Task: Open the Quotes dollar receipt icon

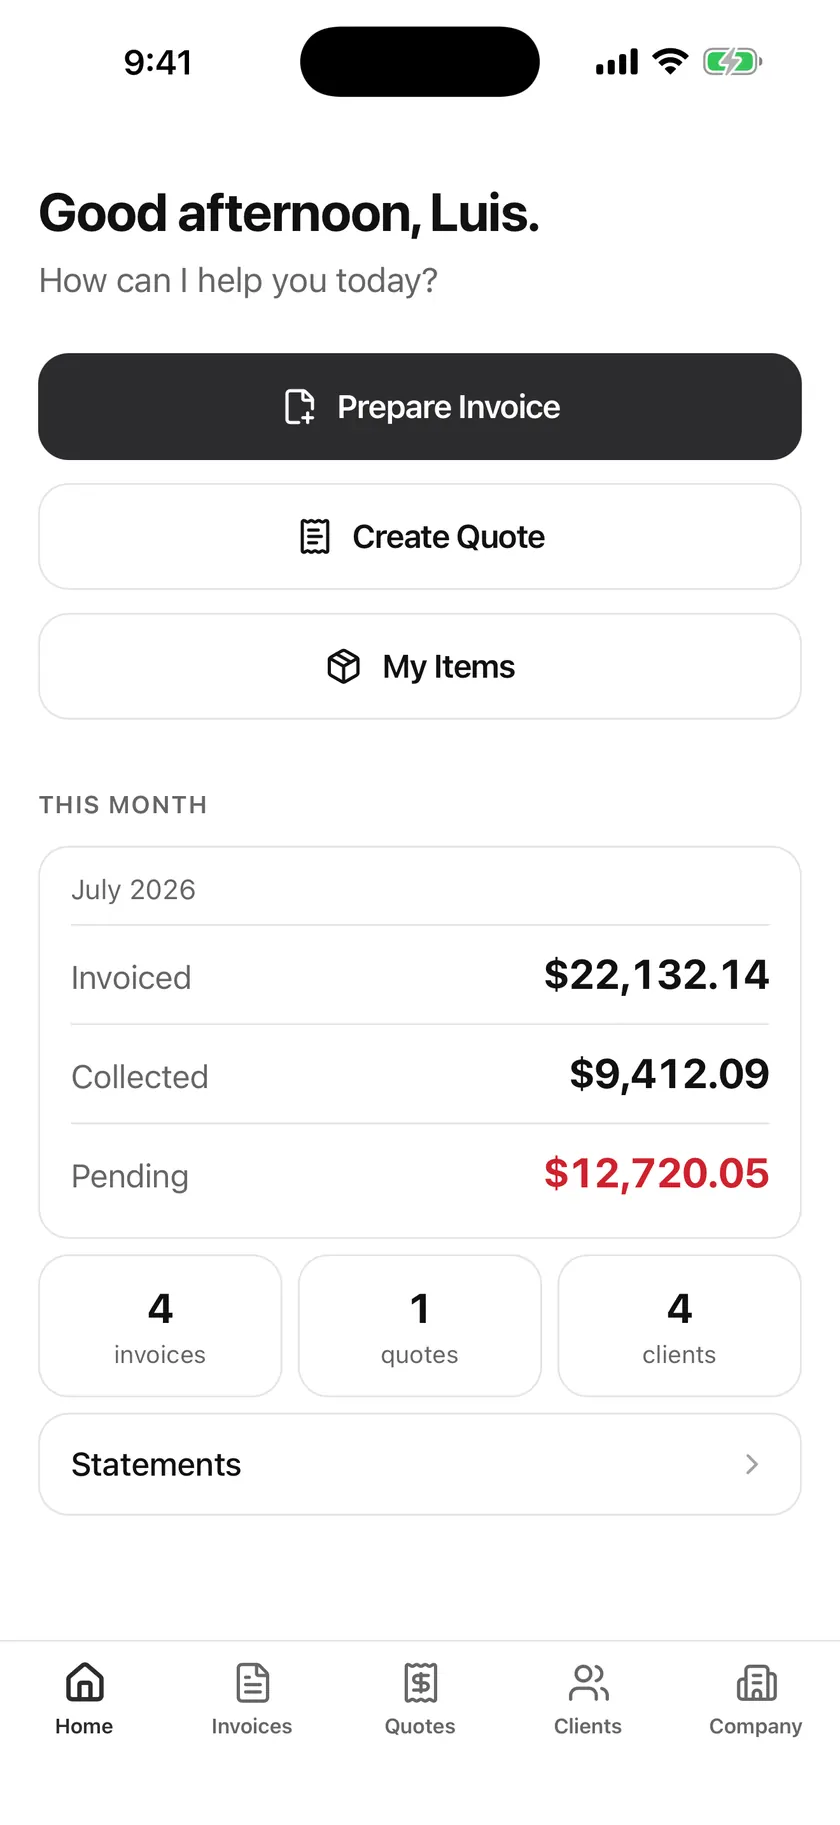Action: (x=420, y=1682)
